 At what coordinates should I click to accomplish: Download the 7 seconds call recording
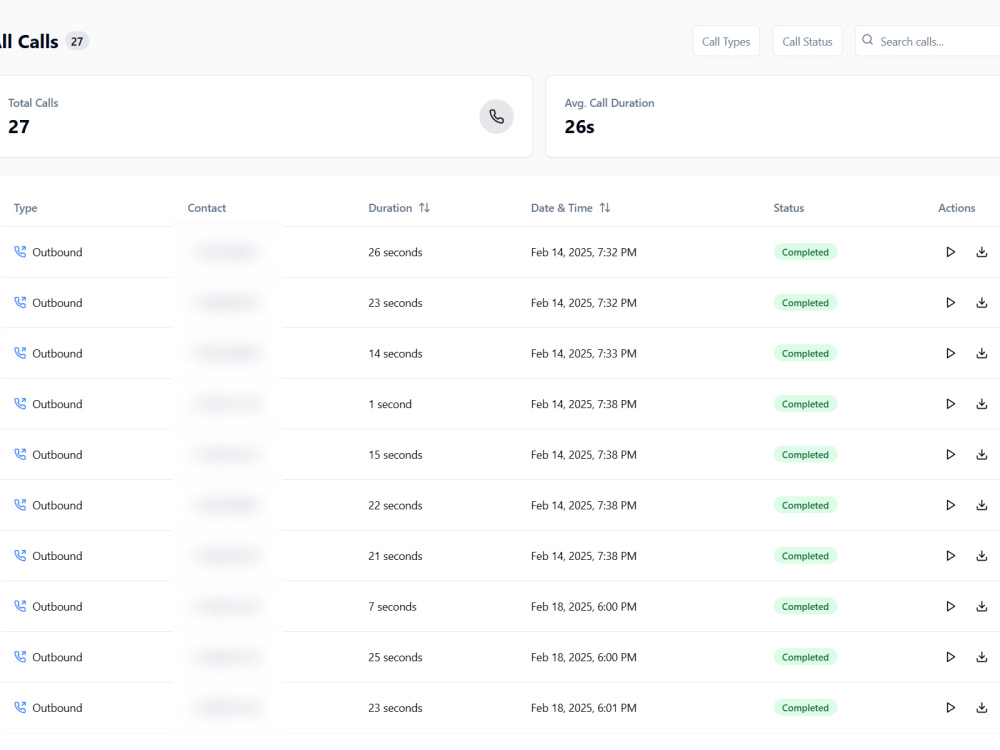(982, 607)
